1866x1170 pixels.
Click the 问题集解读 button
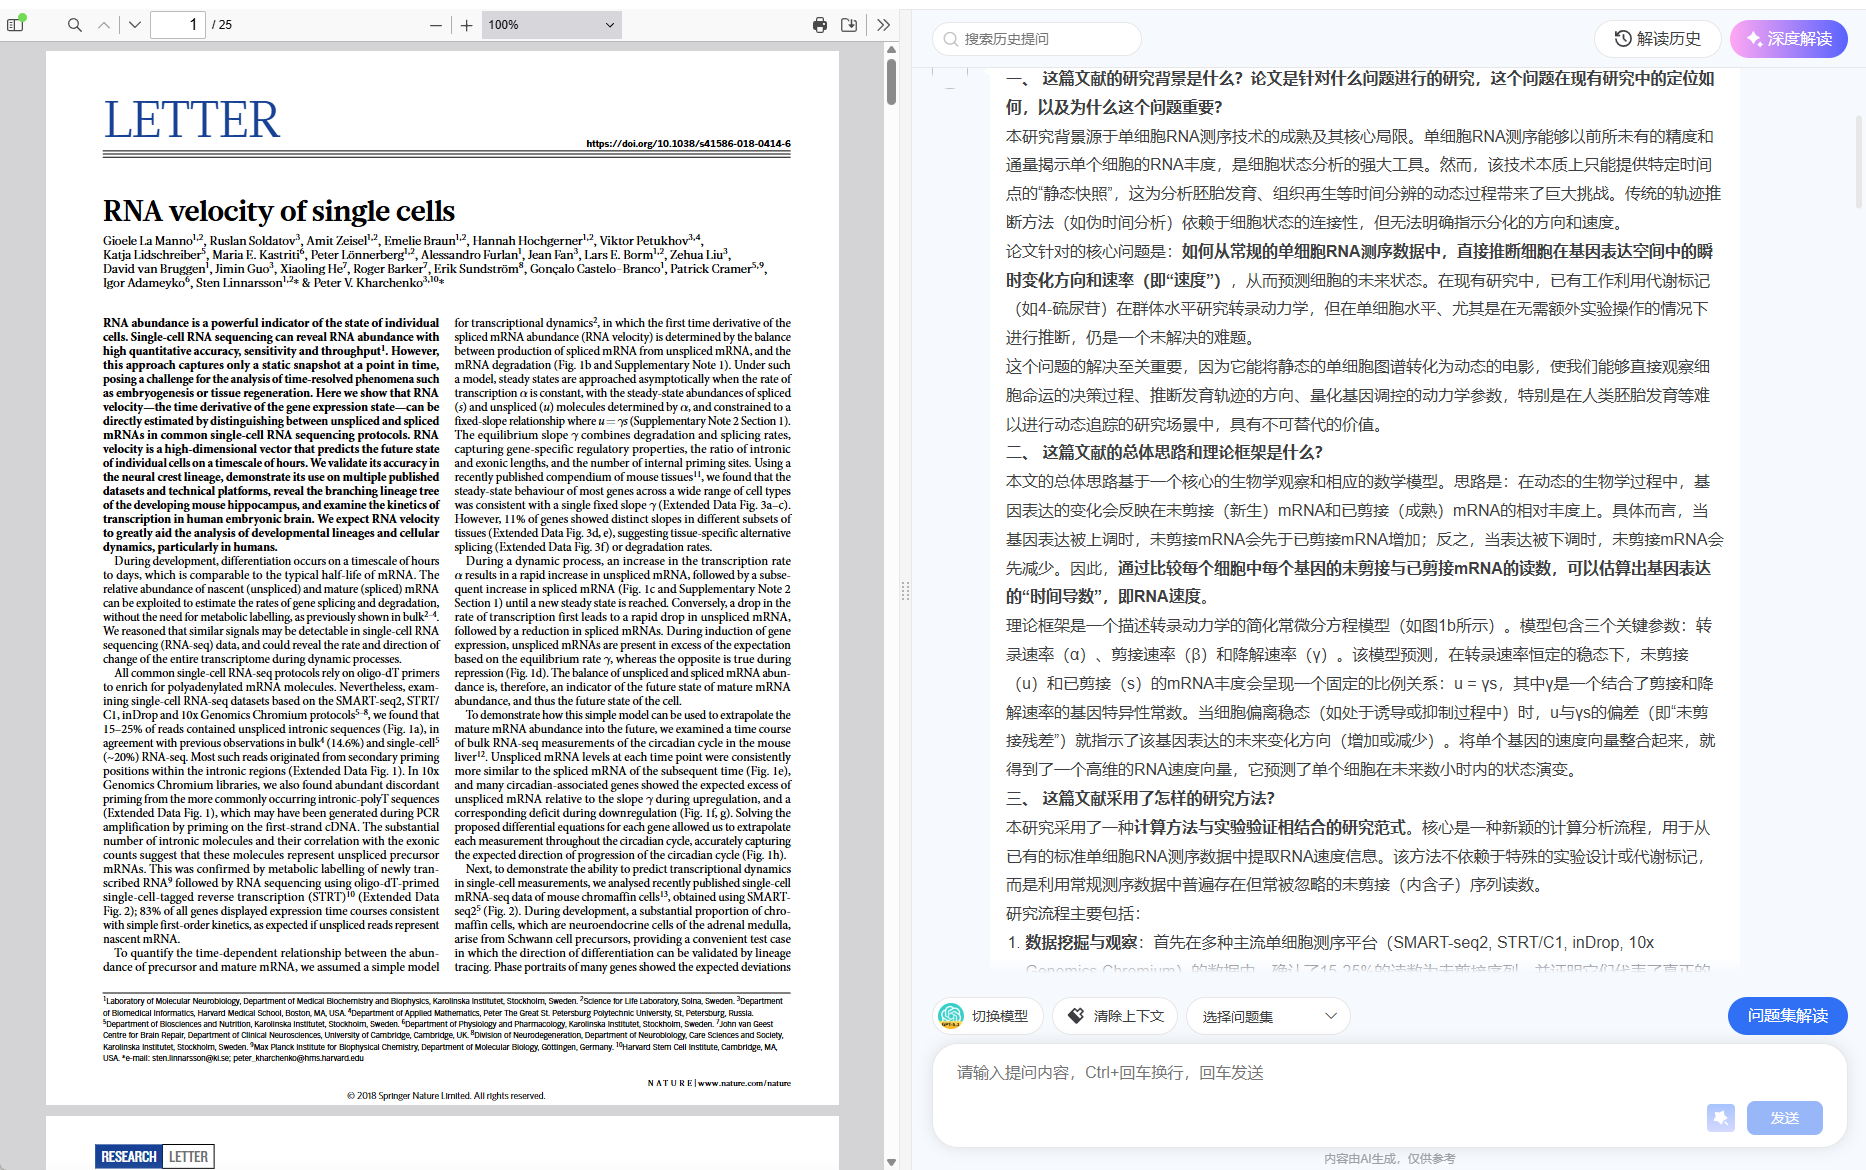click(x=1787, y=1016)
